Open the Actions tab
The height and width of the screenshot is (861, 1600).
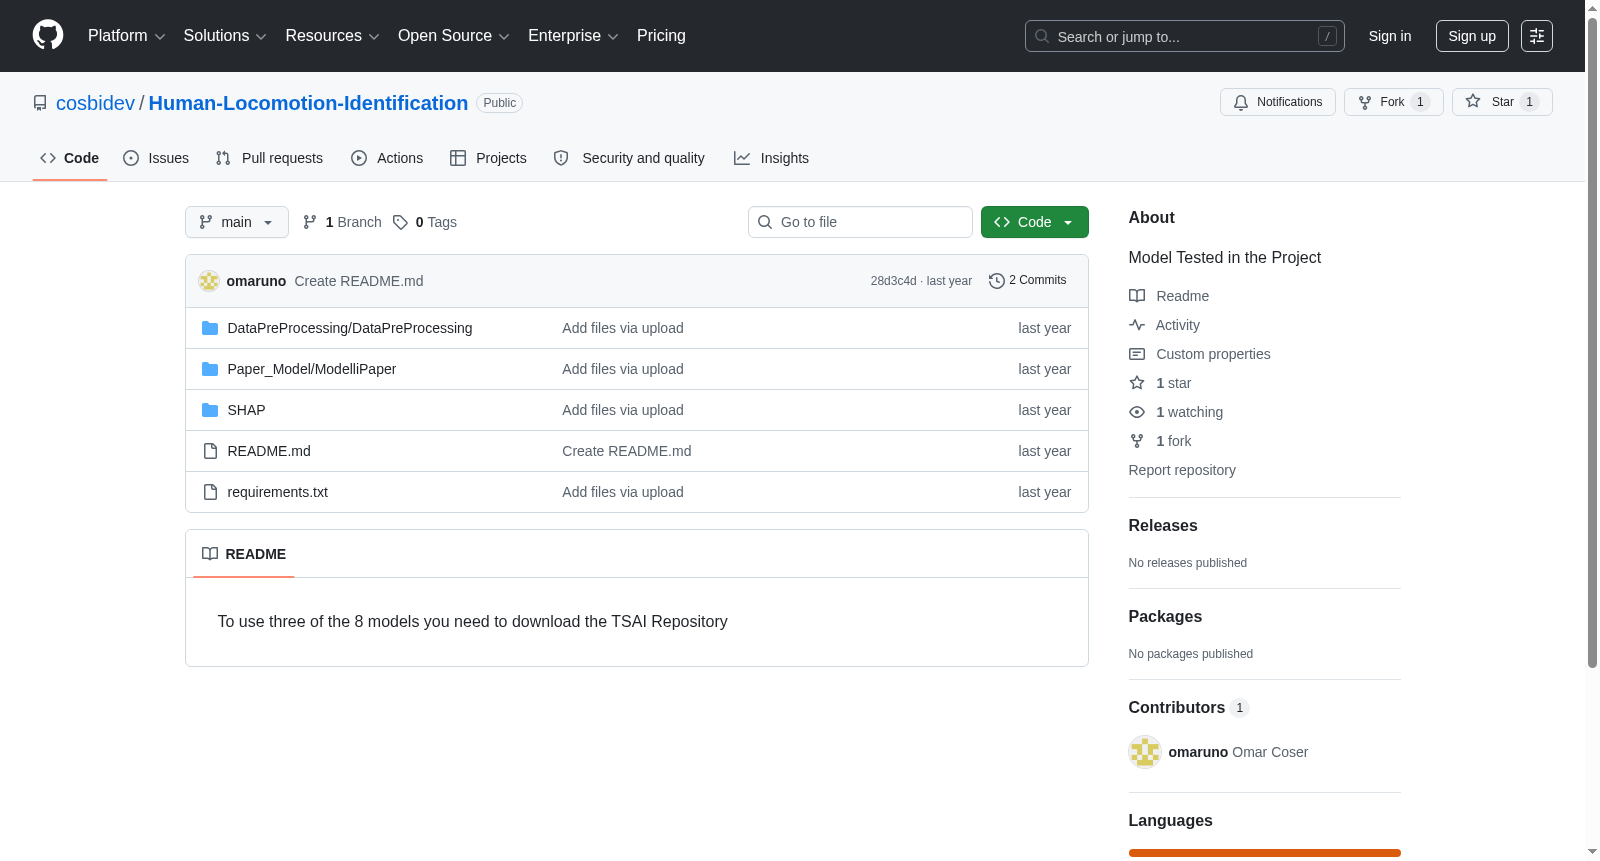(x=387, y=158)
